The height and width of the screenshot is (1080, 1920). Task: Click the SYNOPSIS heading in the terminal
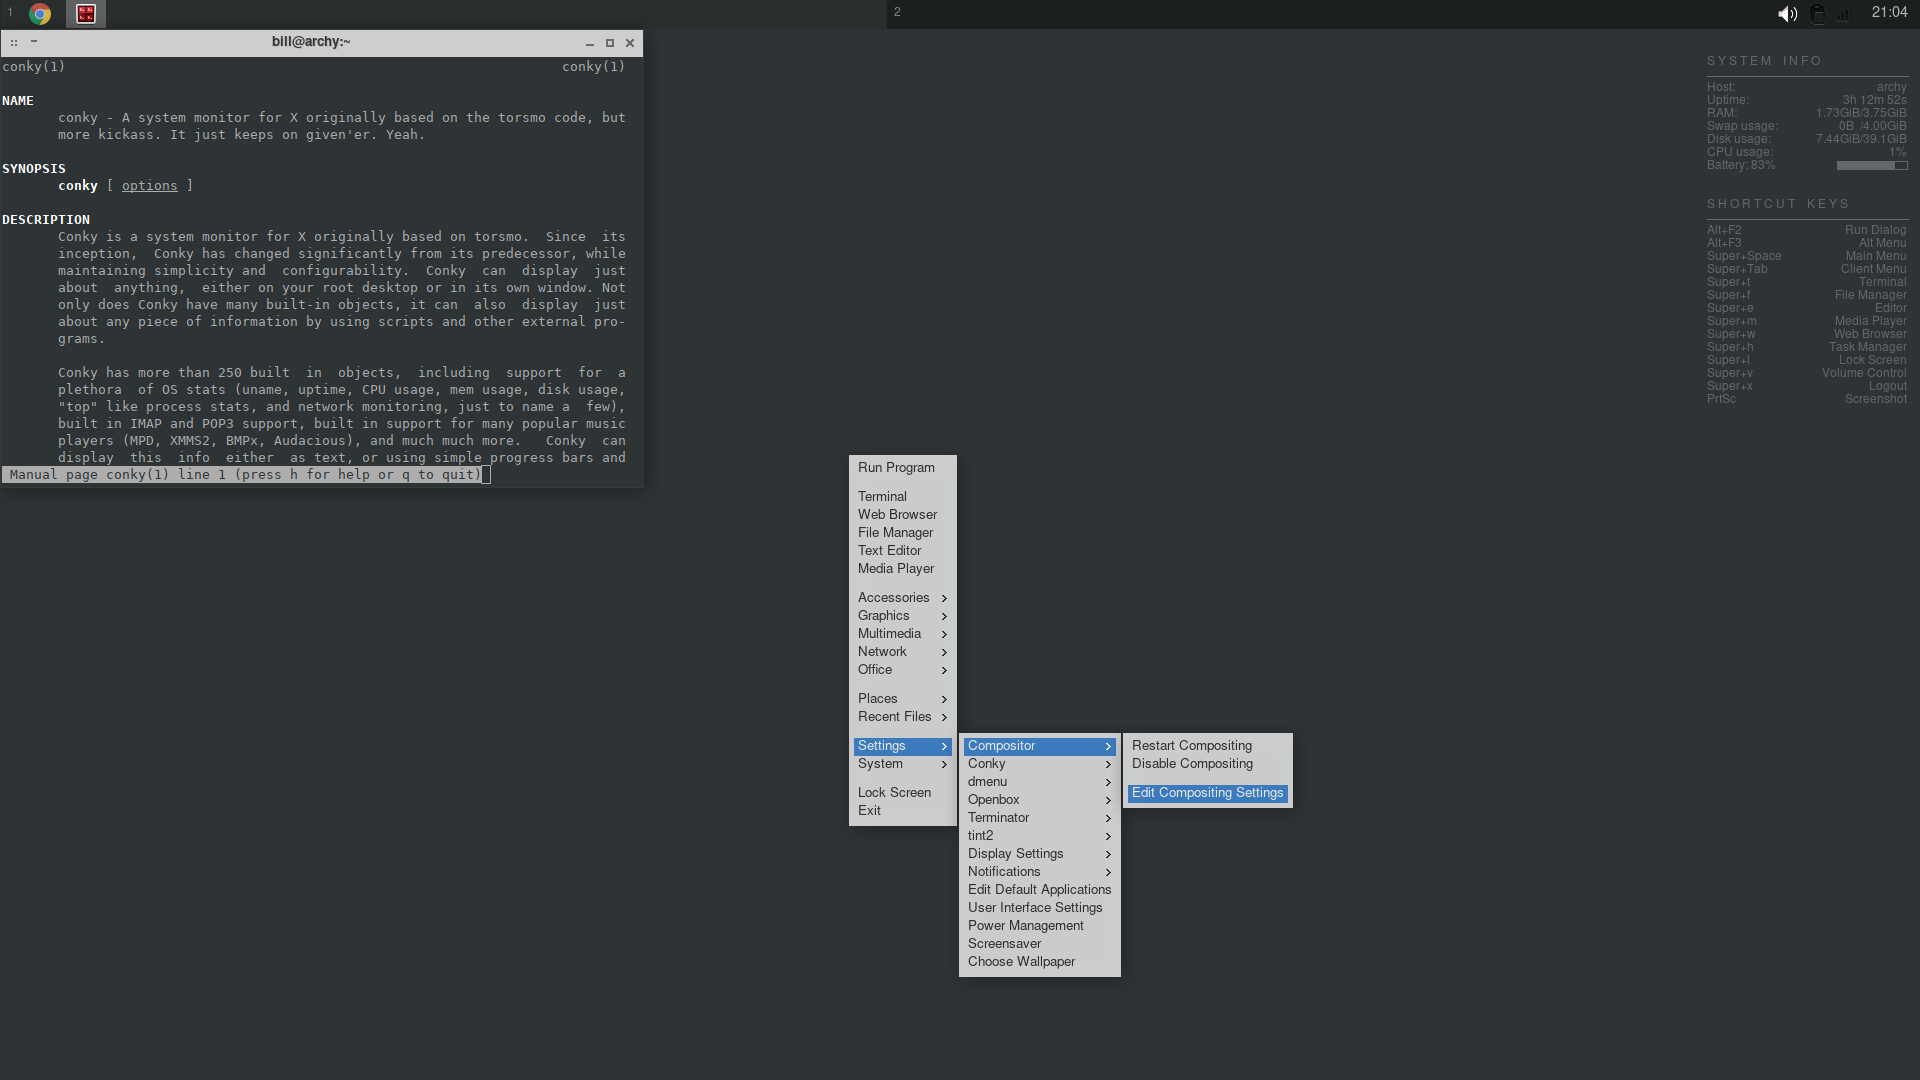[x=34, y=169]
